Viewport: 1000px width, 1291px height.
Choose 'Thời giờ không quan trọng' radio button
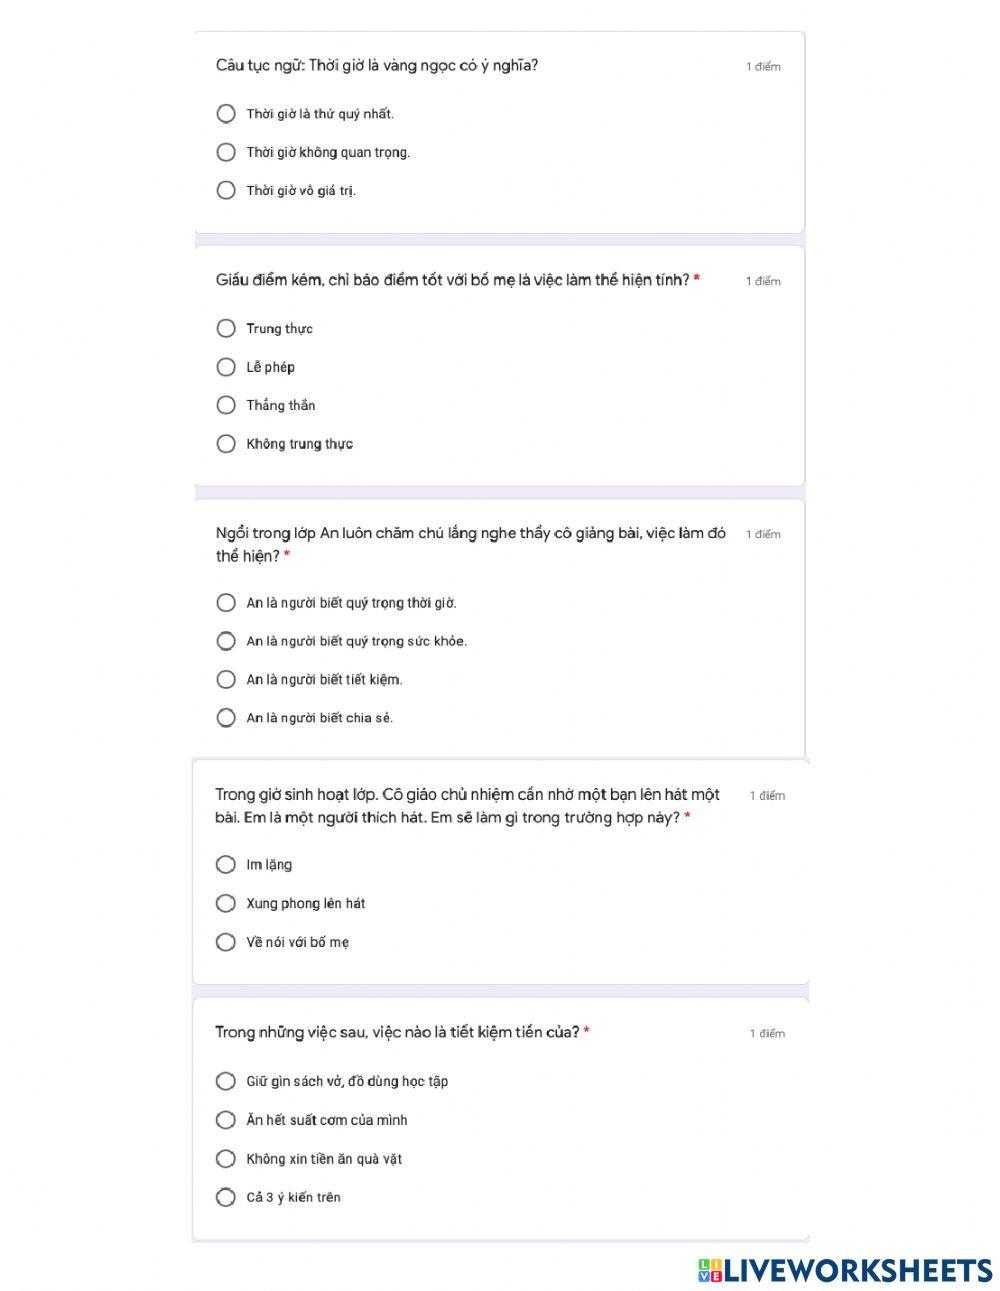[226, 152]
